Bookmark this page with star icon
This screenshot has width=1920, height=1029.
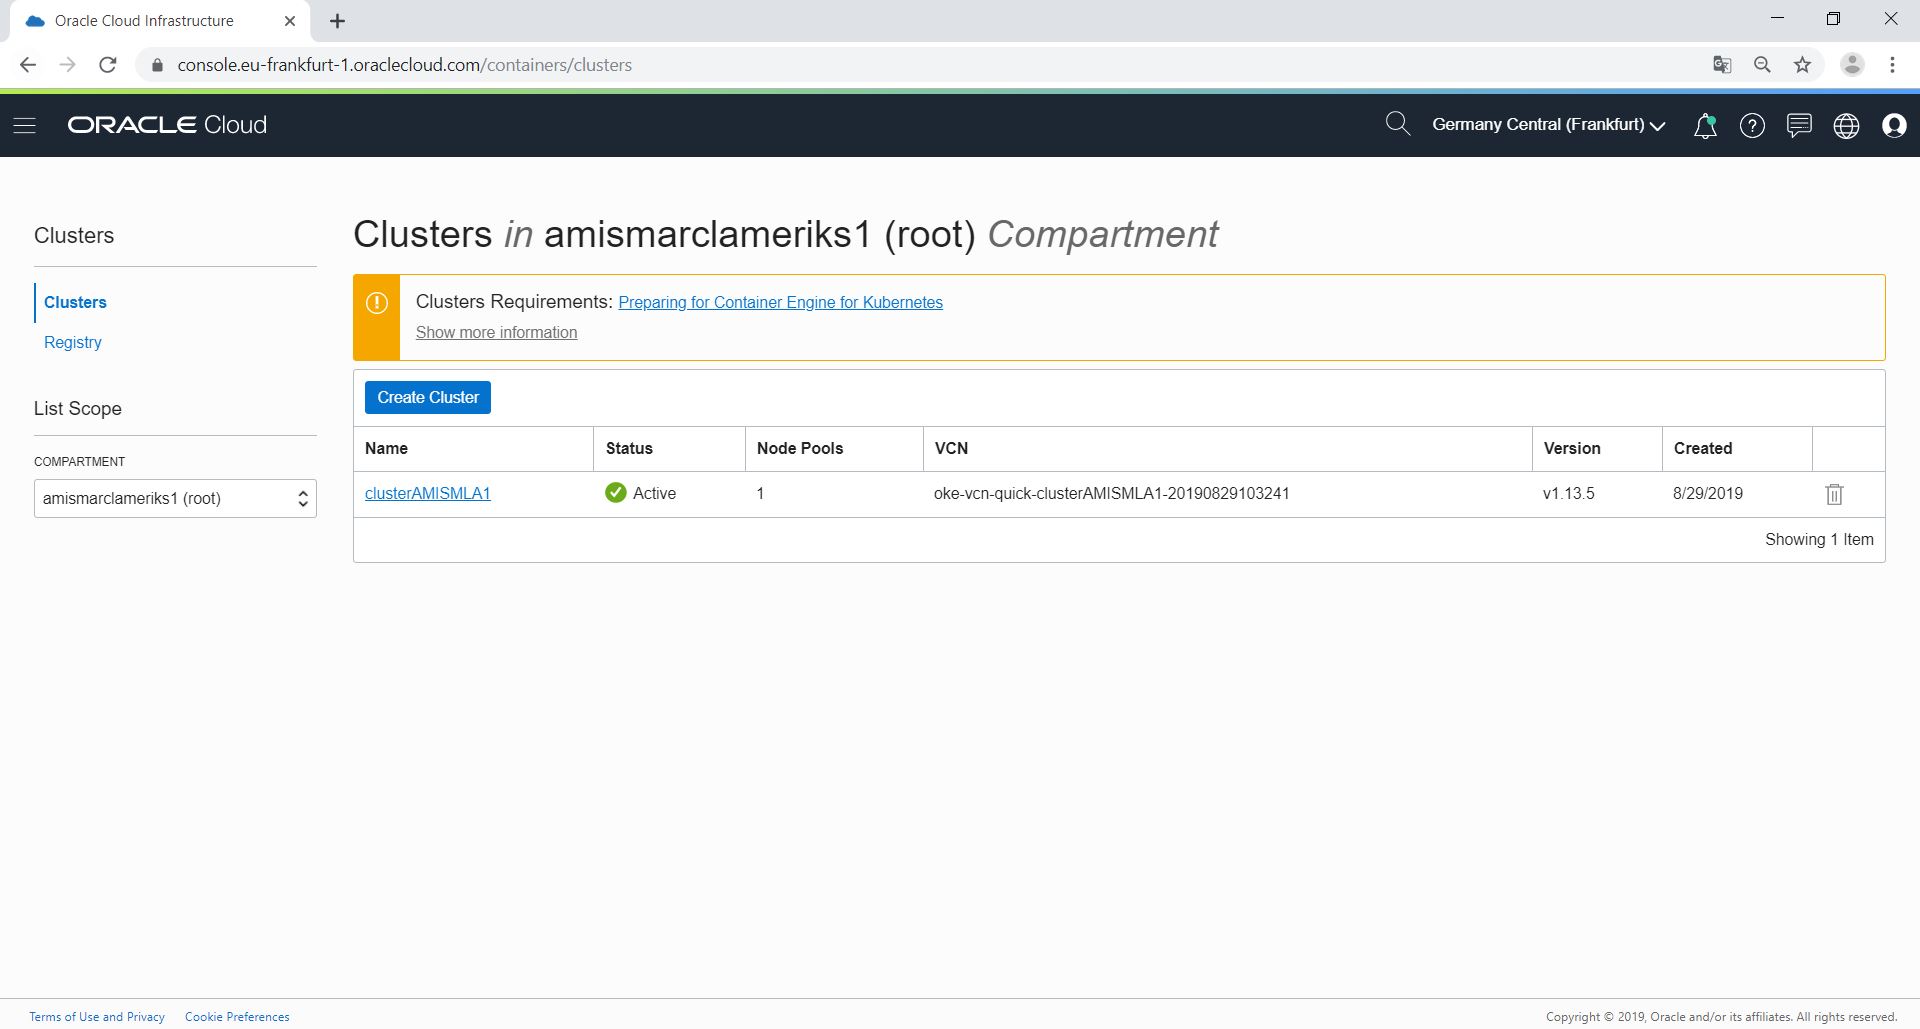[x=1802, y=65]
